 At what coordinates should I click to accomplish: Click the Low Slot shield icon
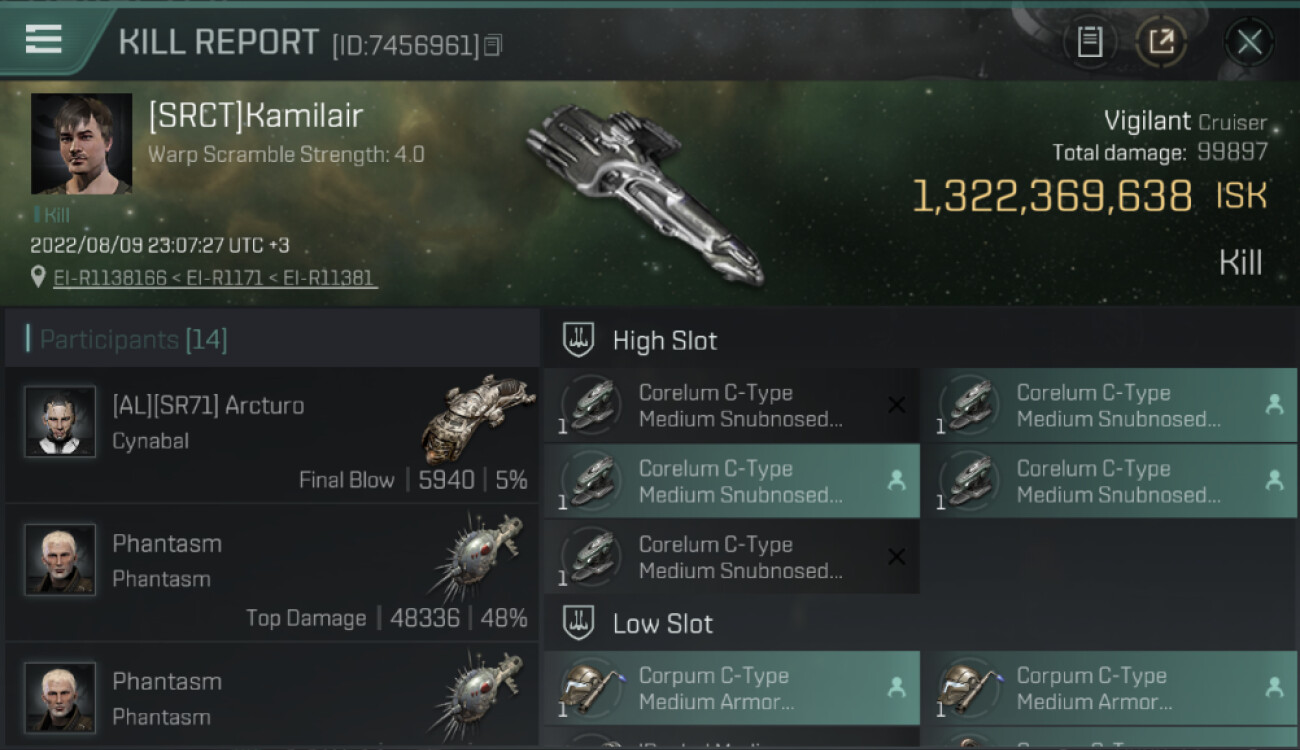[x=578, y=624]
